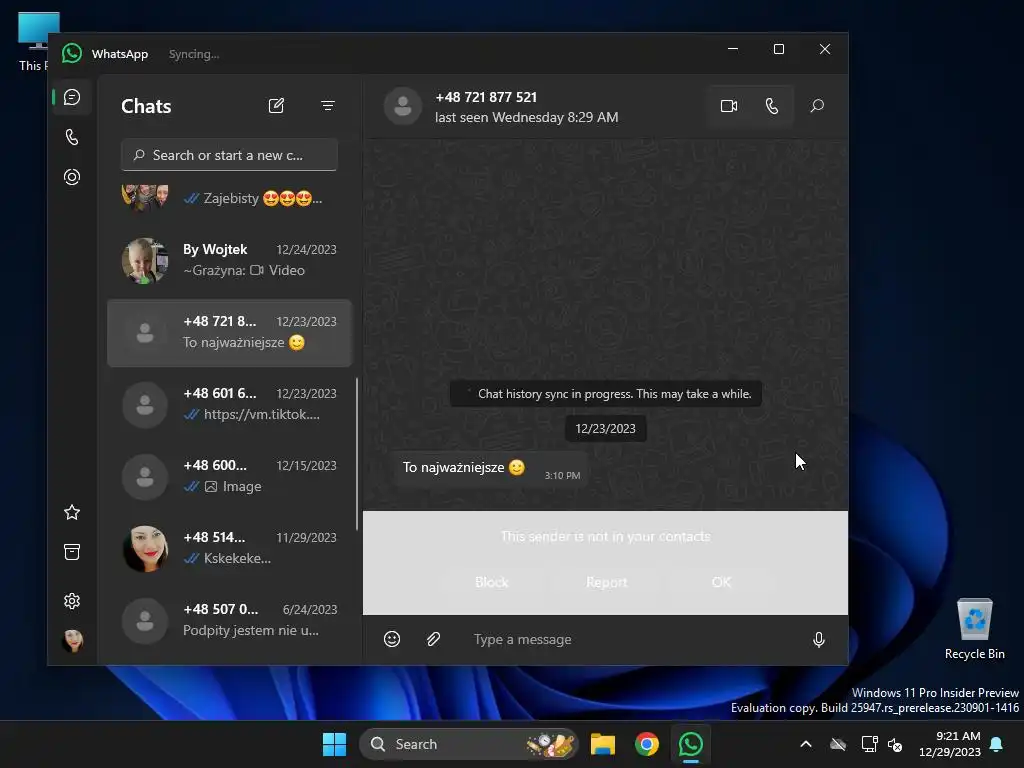Block this unknown sender
Viewport: 1024px width, 768px height.
pyautogui.click(x=492, y=582)
